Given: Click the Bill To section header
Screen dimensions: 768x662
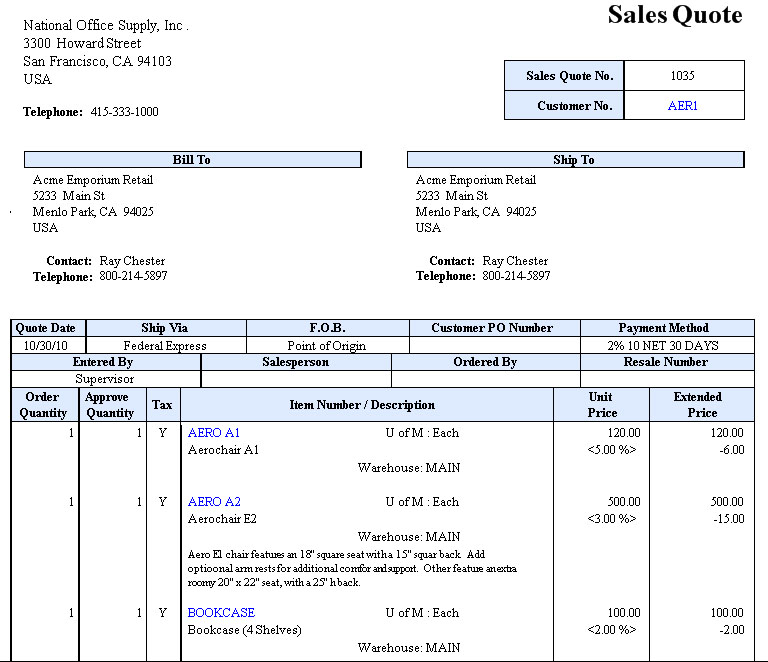Looking at the screenshot, I should pos(192,160).
